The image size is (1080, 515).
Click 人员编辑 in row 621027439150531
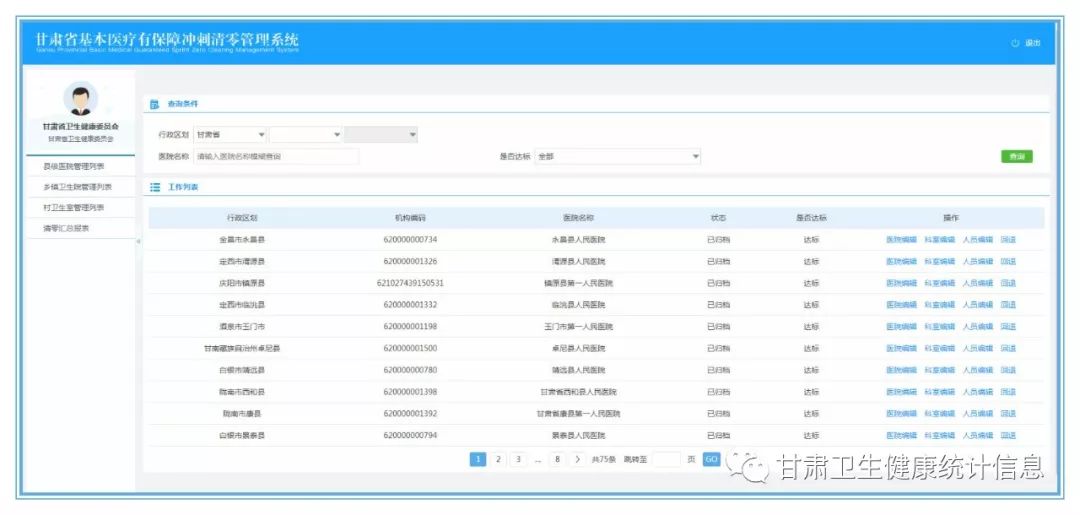978,283
